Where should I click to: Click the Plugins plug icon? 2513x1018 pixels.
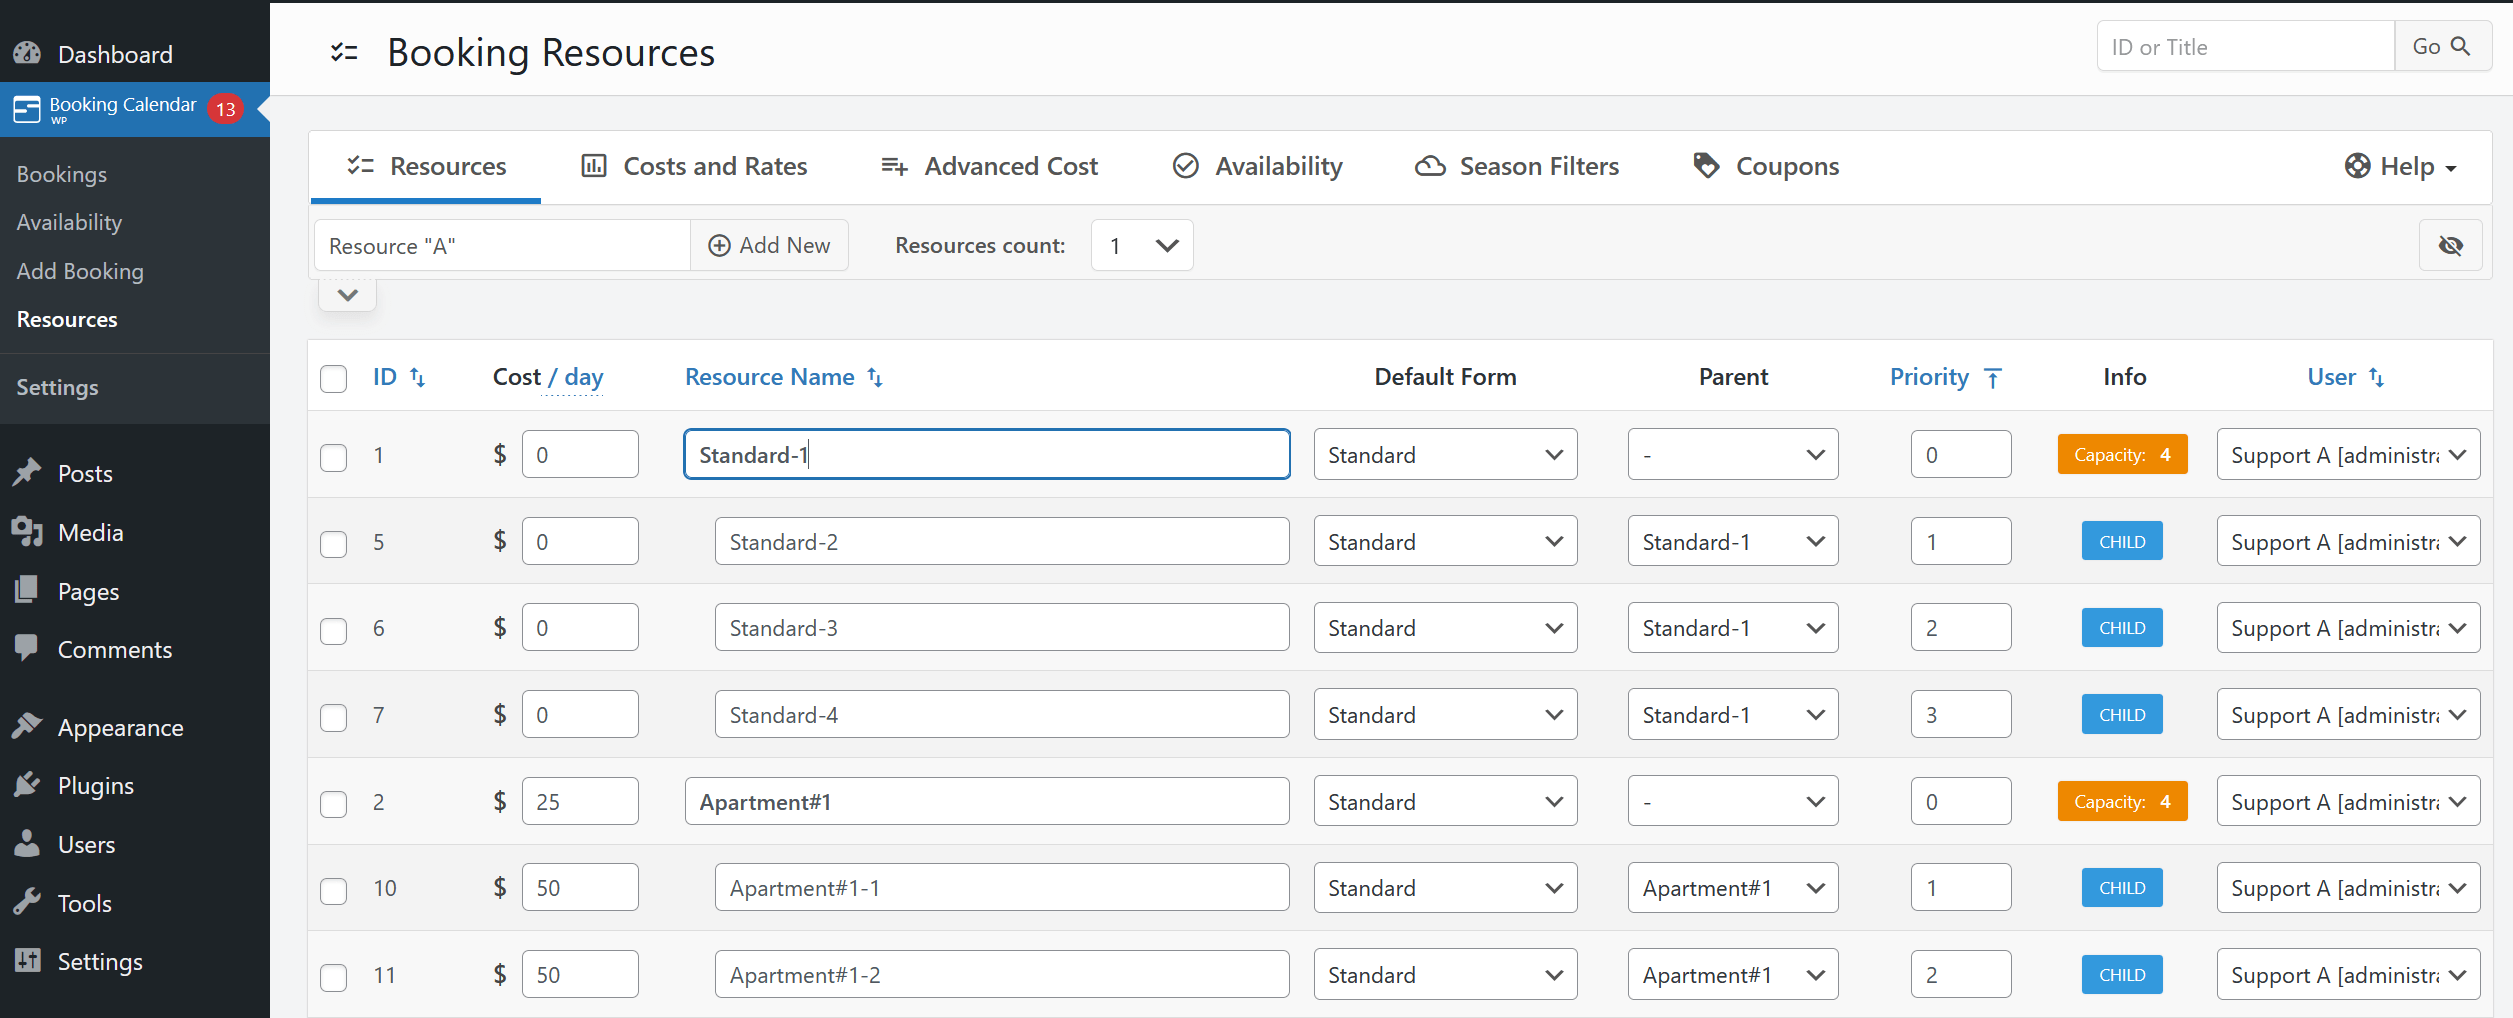(x=27, y=784)
